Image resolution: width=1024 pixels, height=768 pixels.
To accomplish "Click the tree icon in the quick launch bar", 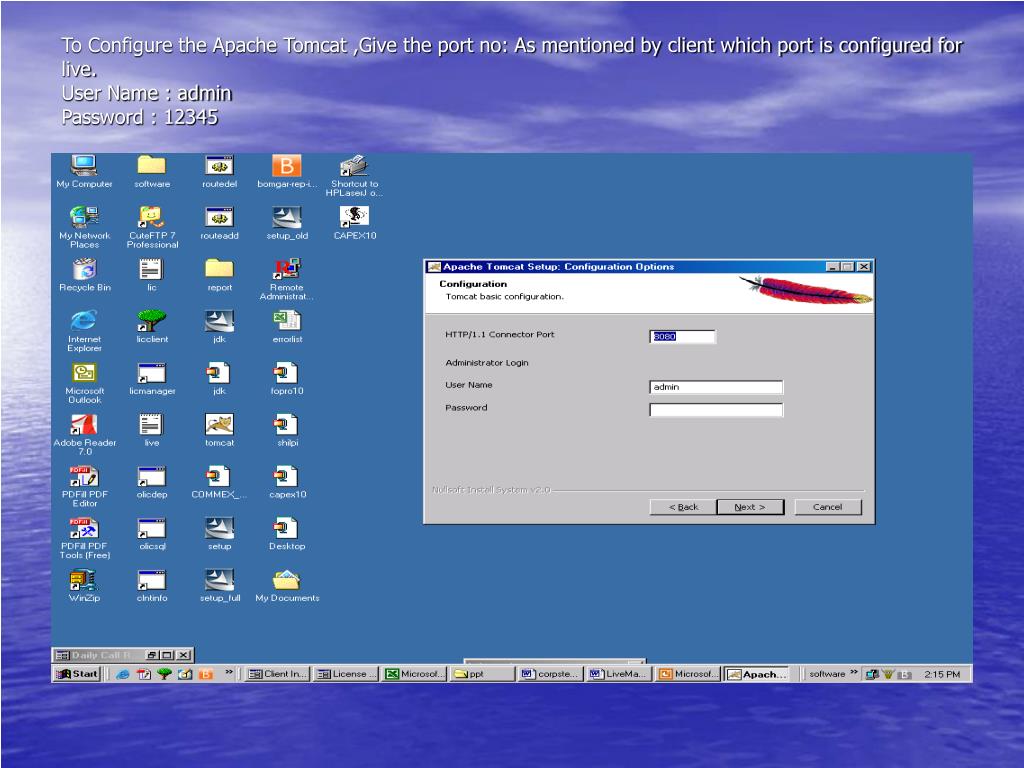I will pos(164,675).
